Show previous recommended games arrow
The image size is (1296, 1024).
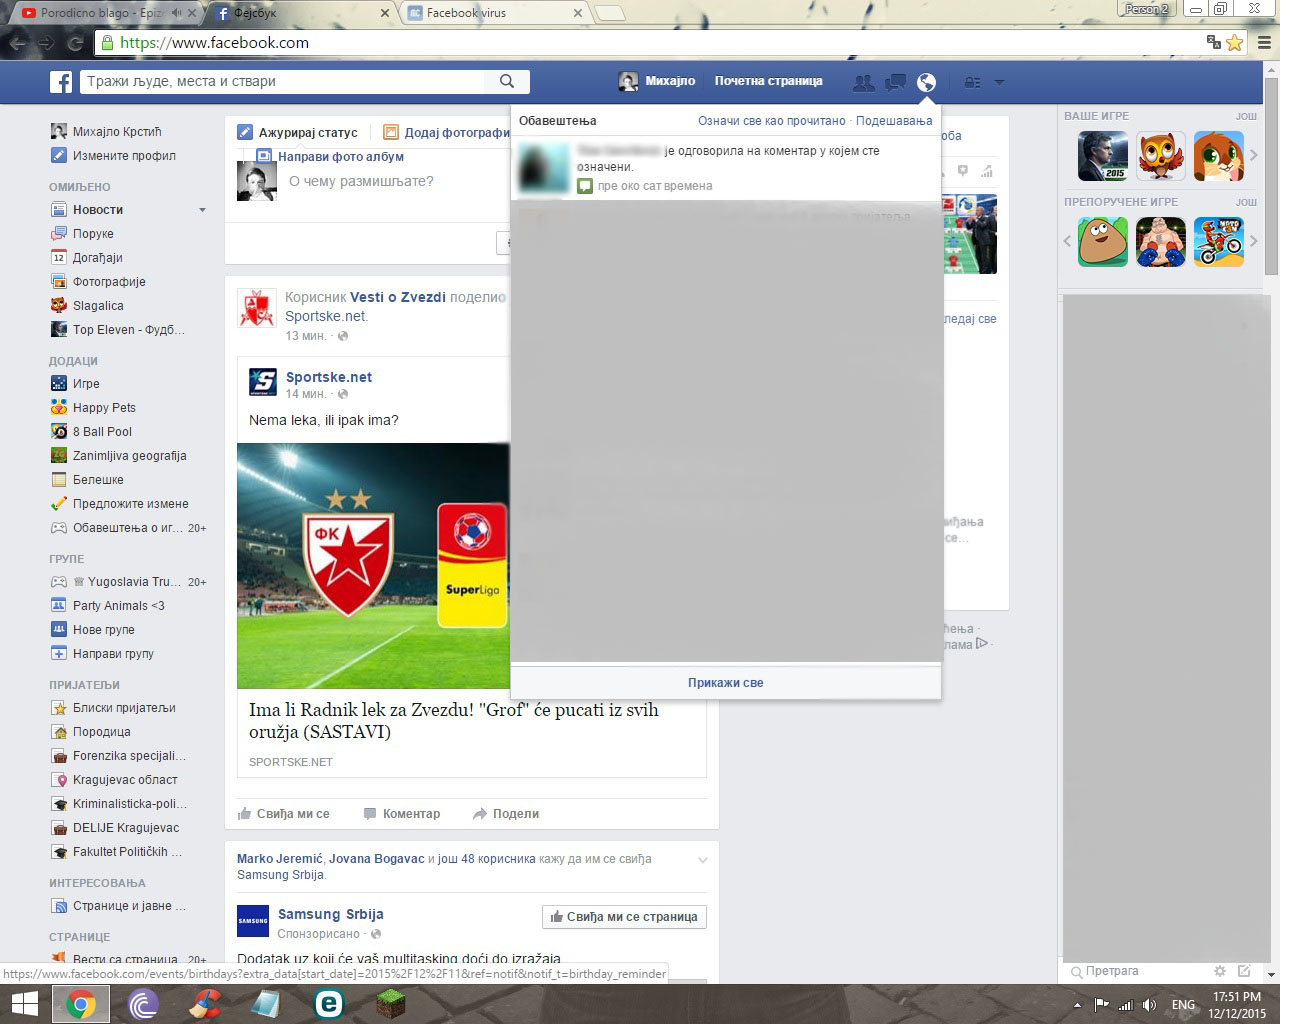(1067, 241)
